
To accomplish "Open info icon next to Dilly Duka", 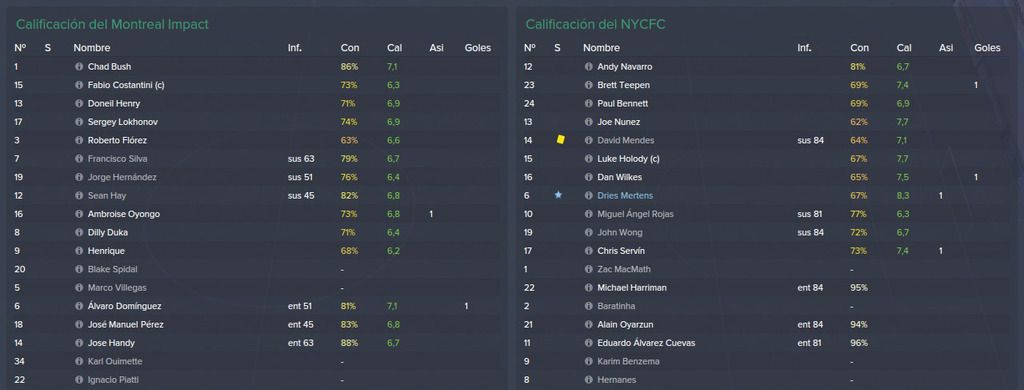I will click(79, 233).
